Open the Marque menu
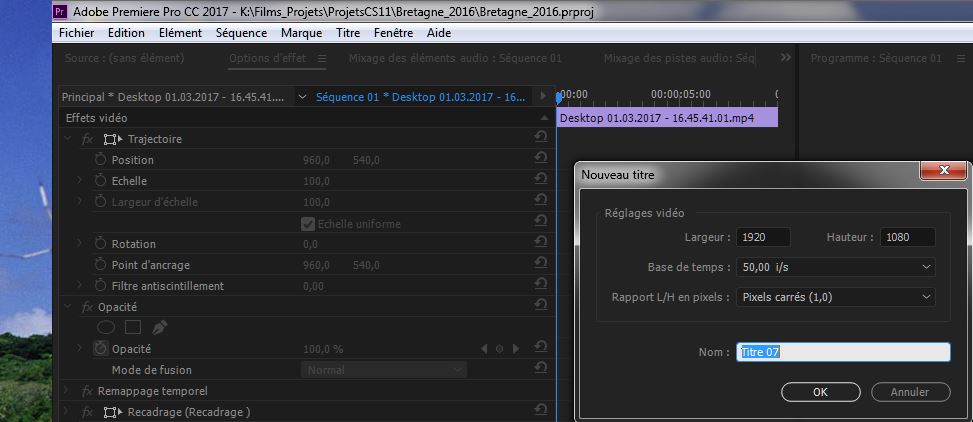Screen dimensions: 973x422 [301, 33]
